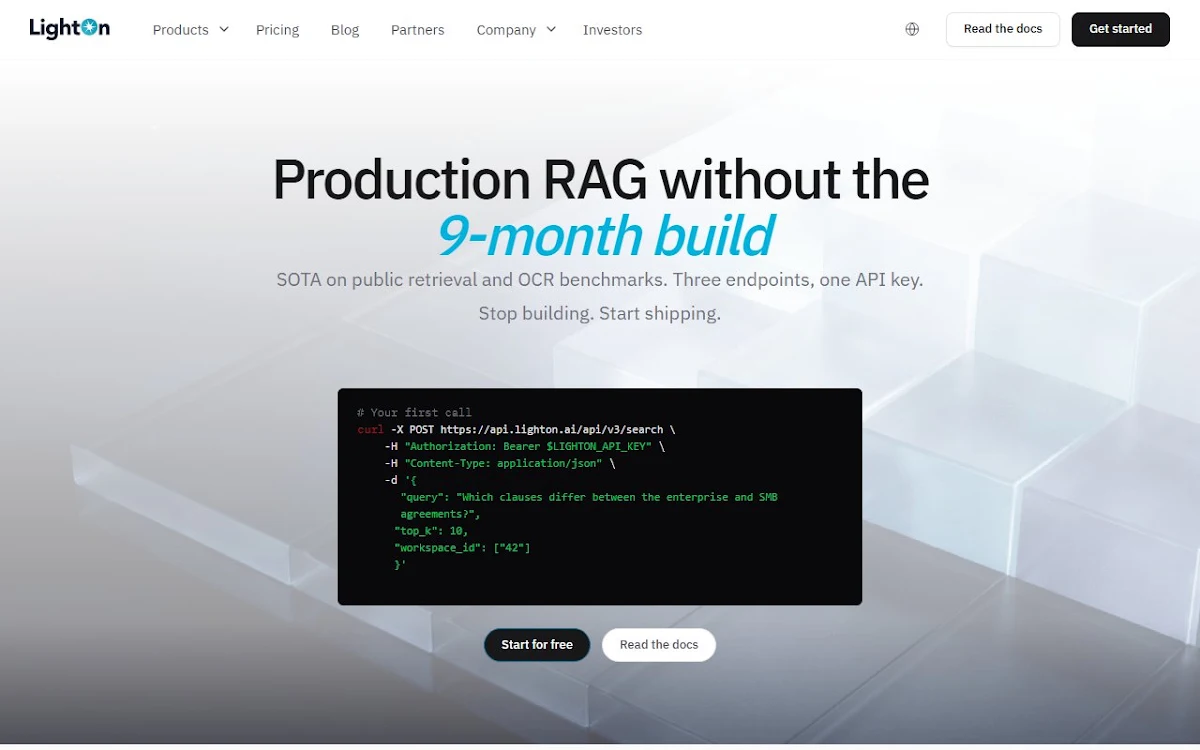Click the Authorization Bearer header line
Image resolution: width=1200 pixels, height=750 pixels.
[524, 446]
